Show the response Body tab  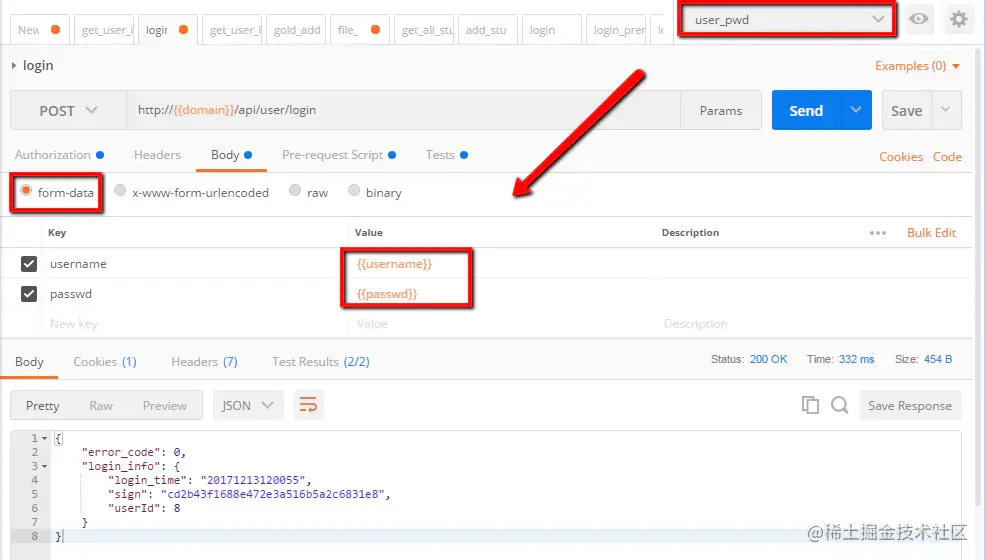29,362
